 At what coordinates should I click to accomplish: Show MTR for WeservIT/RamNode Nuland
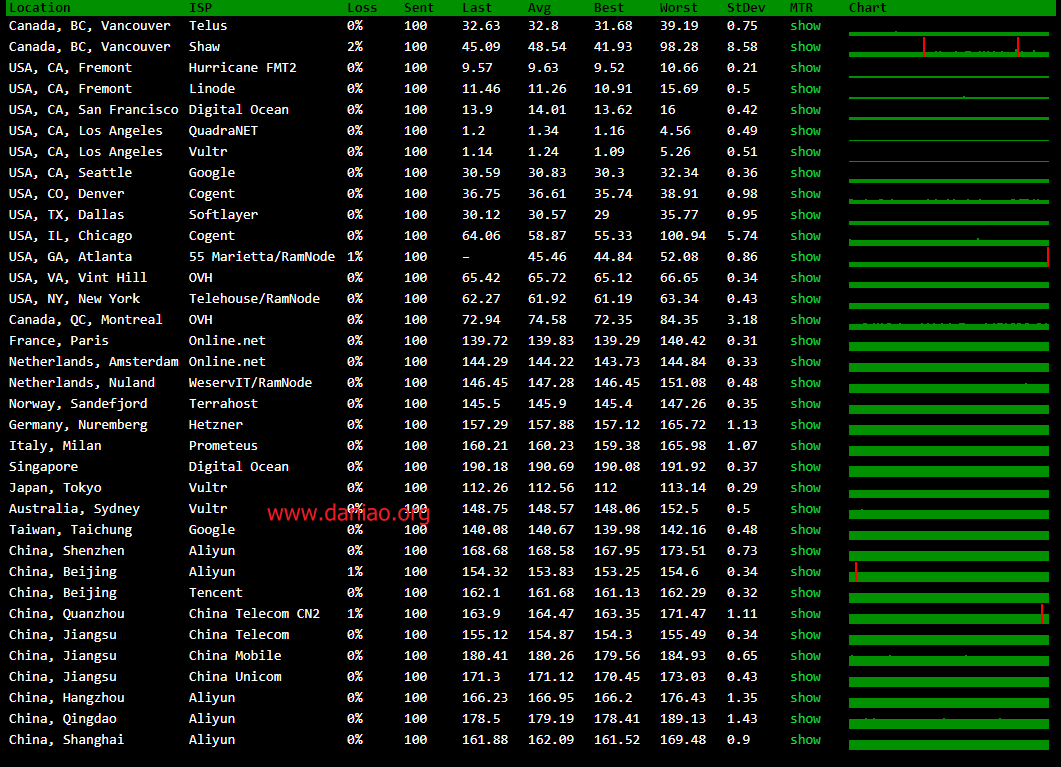805,382
